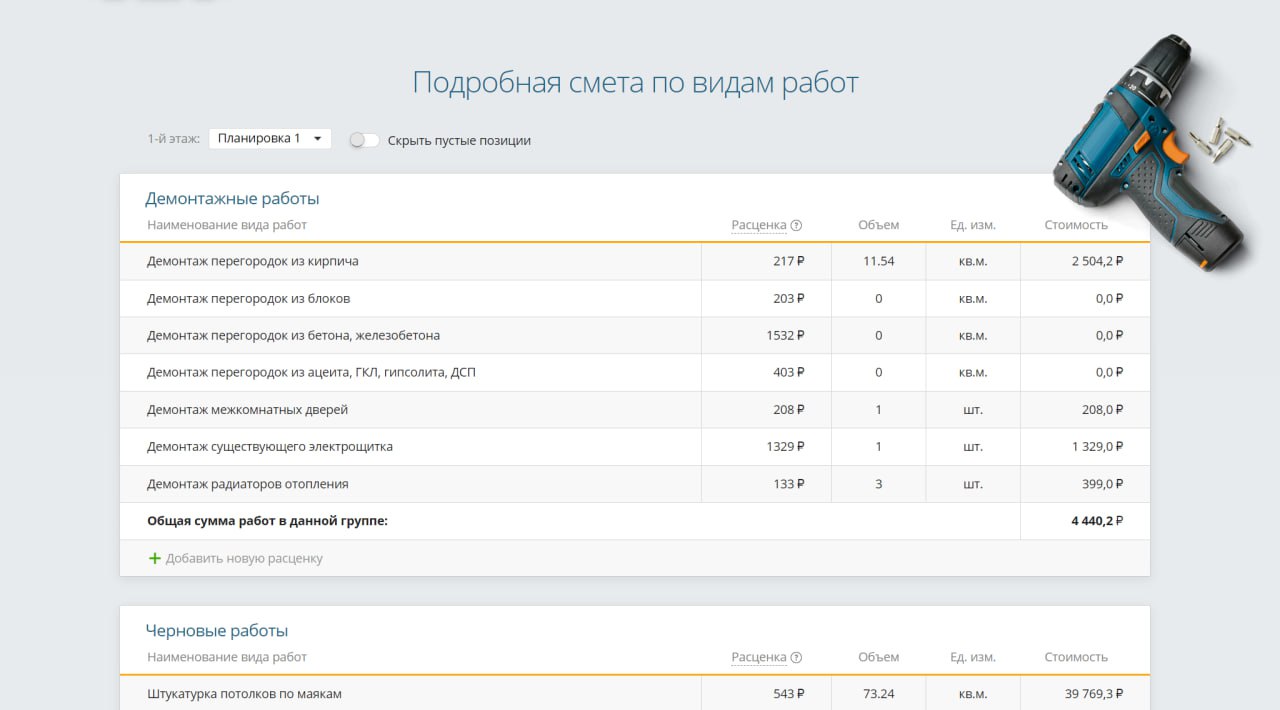Click volume value 3 for radiator removal

tap(878, 484)
